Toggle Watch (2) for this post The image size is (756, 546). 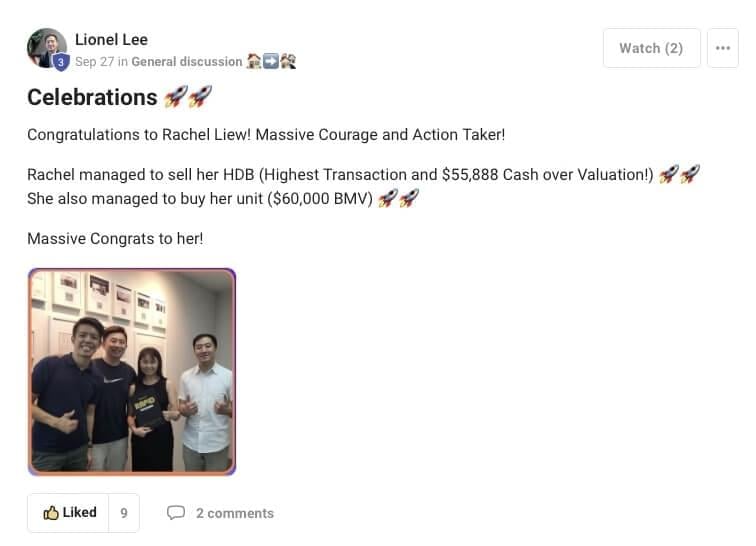coord(651,48)
